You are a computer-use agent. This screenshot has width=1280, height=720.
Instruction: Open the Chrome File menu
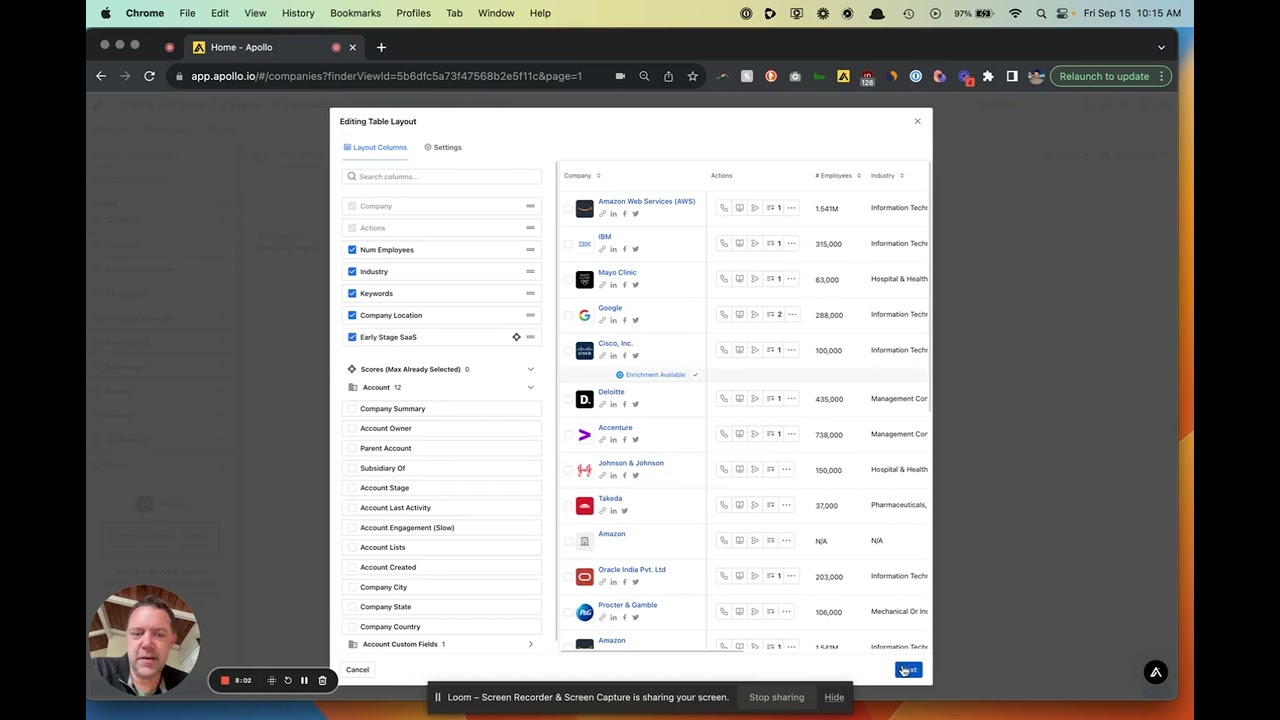pyautogui.click(x=187, y=13)
